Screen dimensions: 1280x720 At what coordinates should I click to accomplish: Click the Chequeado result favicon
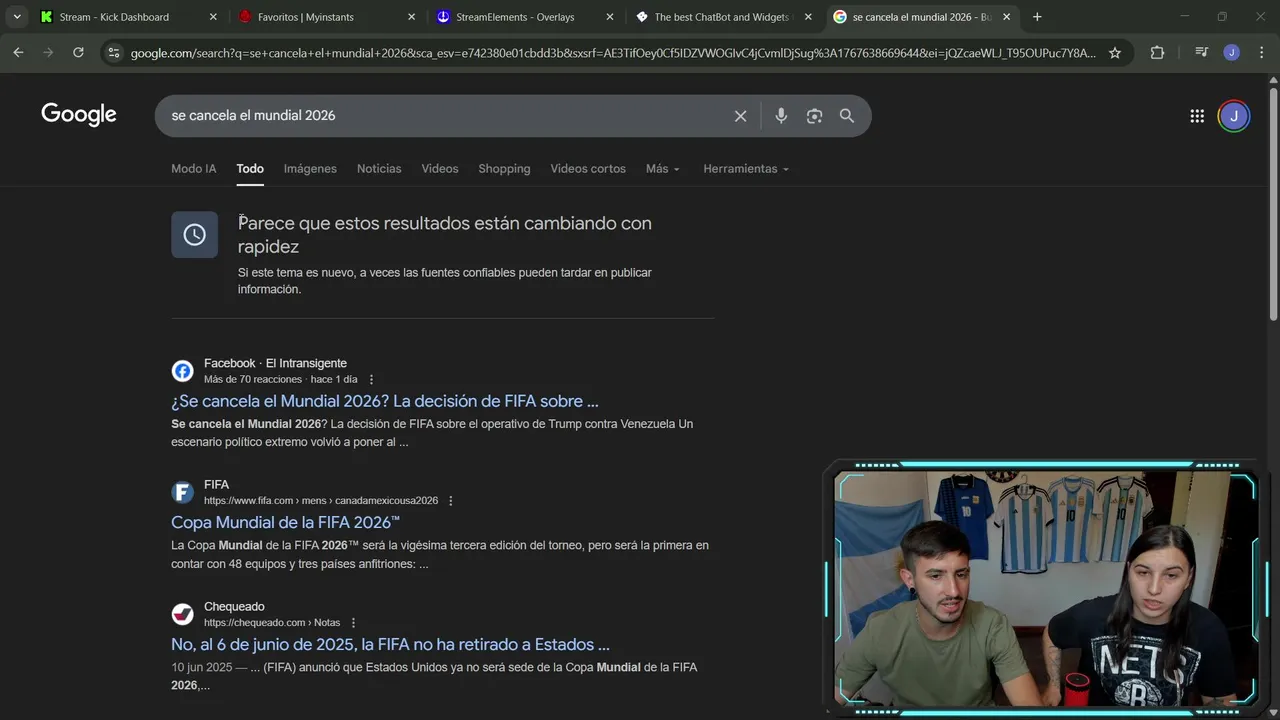click(182, 614)
